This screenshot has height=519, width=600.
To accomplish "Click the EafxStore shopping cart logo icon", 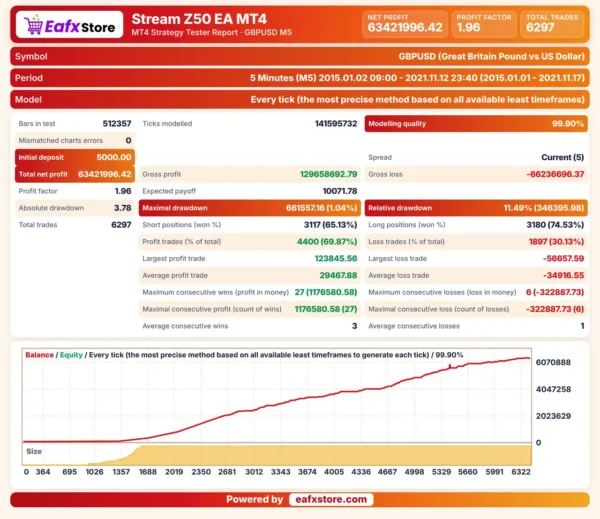I will point(34,25).
